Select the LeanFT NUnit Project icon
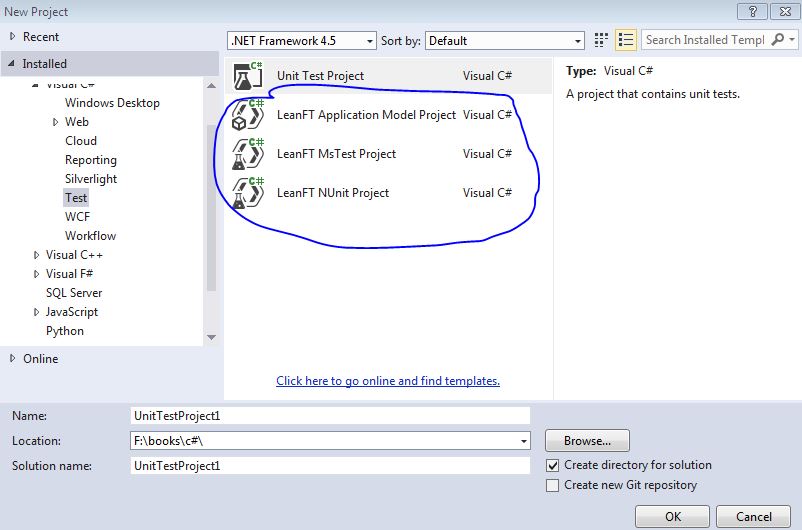802x530 pixels. 248,193
